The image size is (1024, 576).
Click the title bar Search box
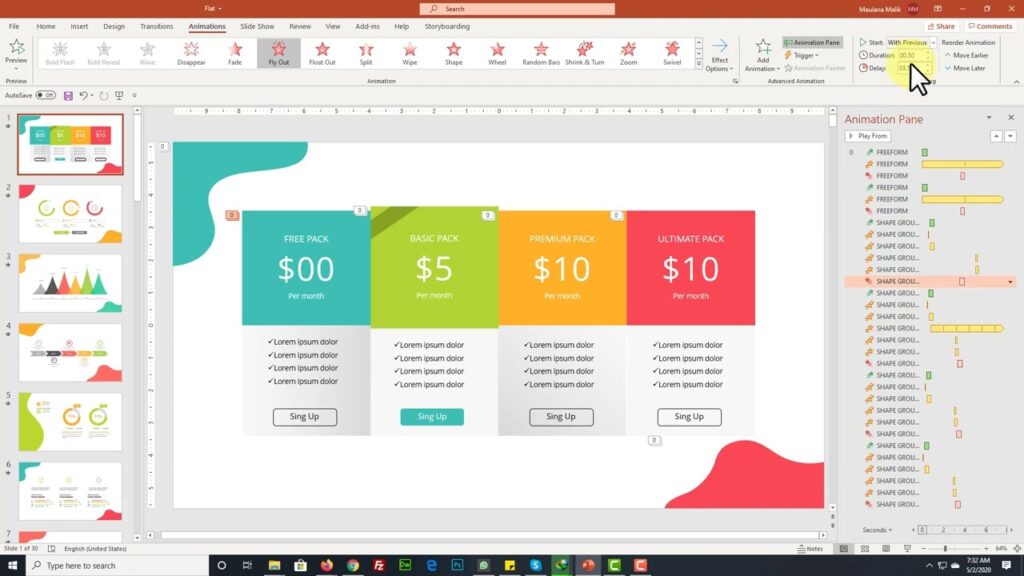517,8
